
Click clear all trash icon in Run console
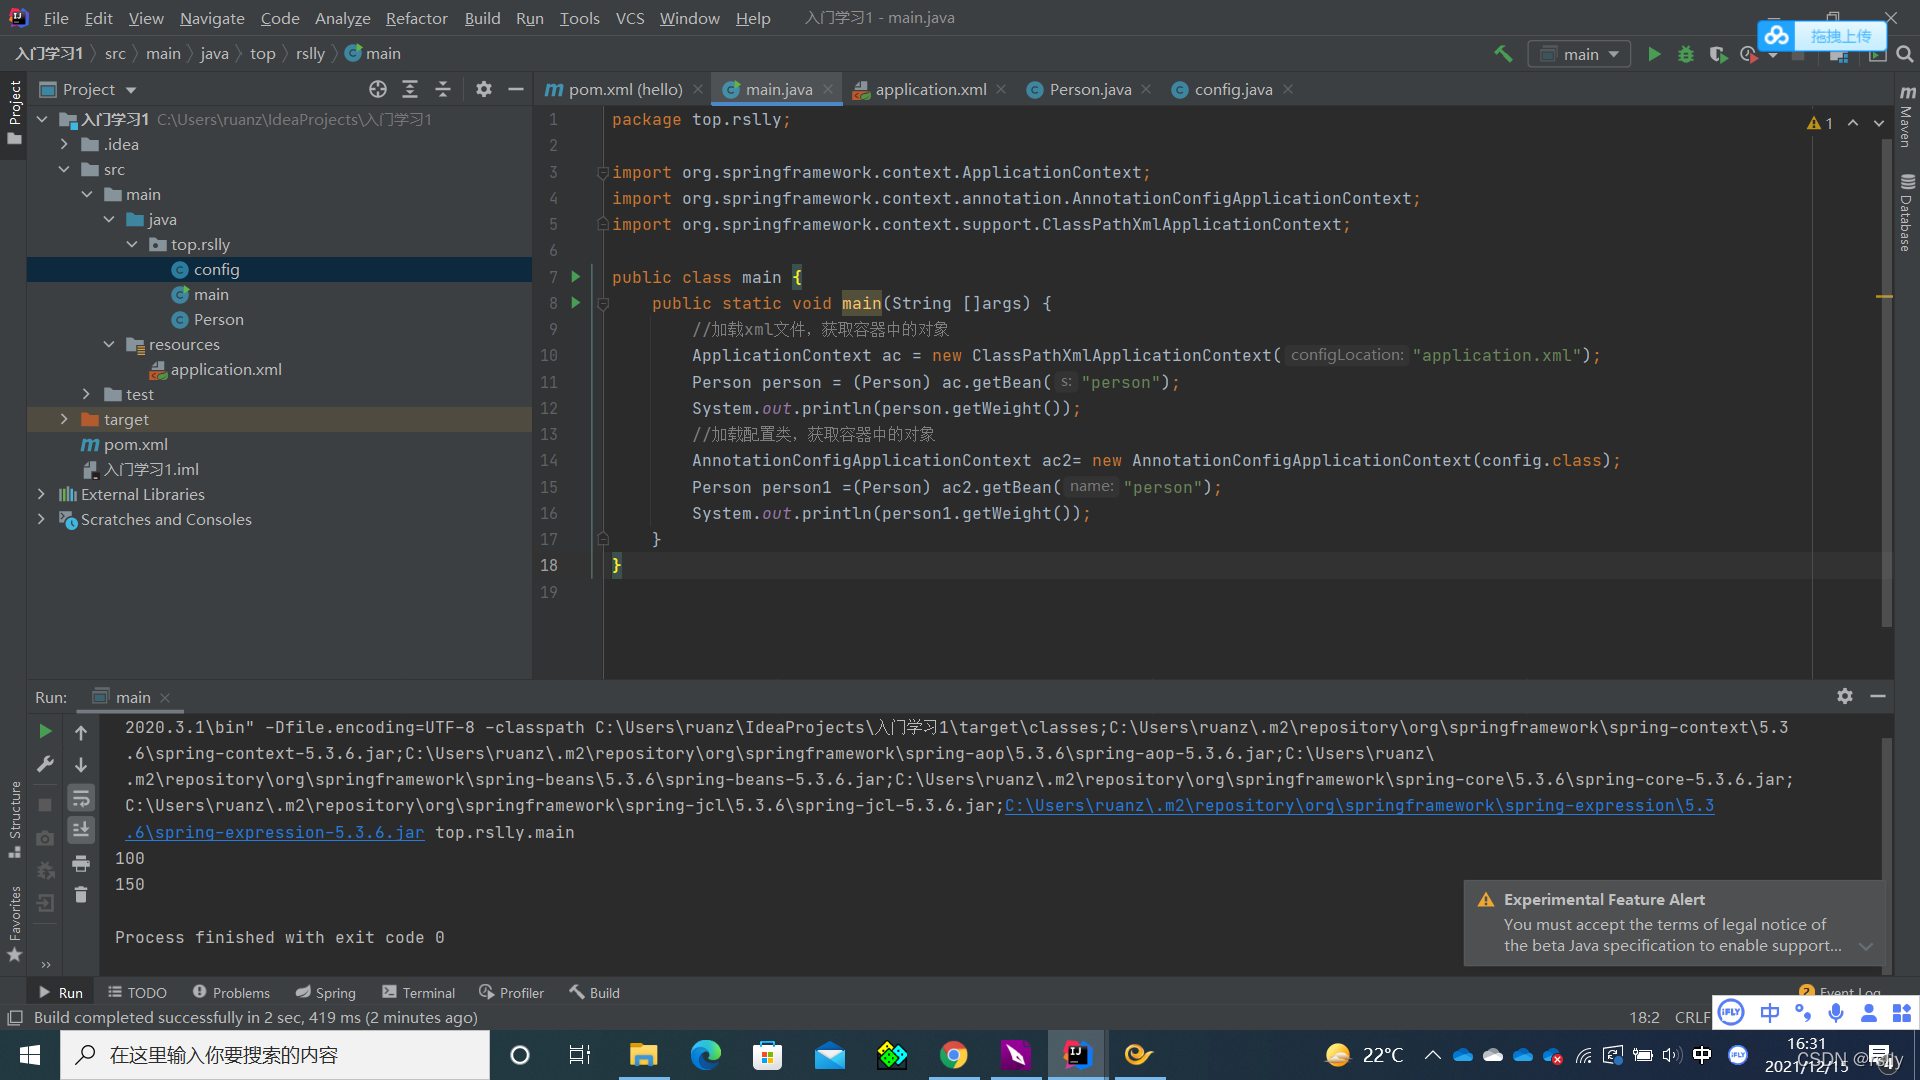(x=81, y=895)
